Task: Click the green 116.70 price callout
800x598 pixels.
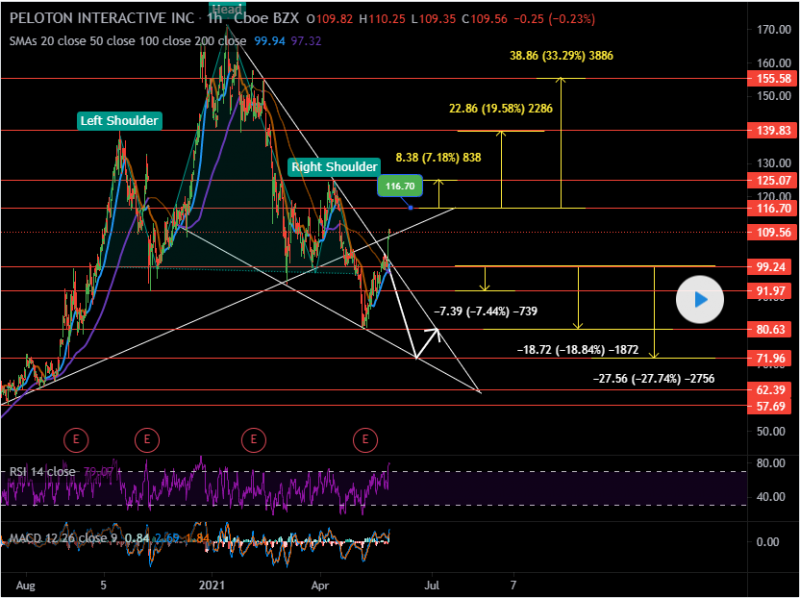Action: pyautogui.click(x=400, y=186)
